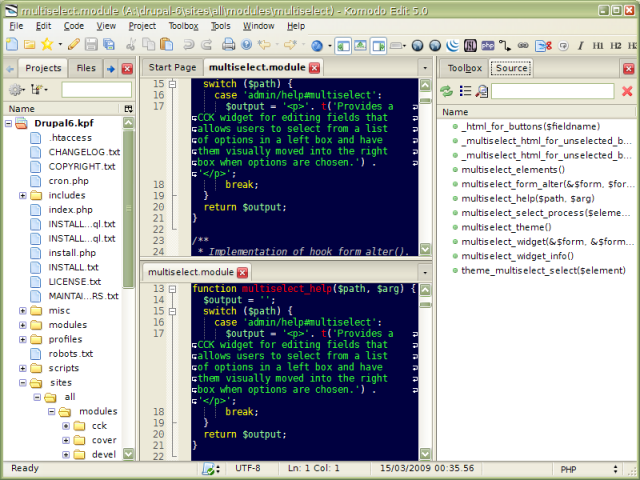Close the top multiselect.module tab
Screen dimensions: 640x480
coord(314,68)
